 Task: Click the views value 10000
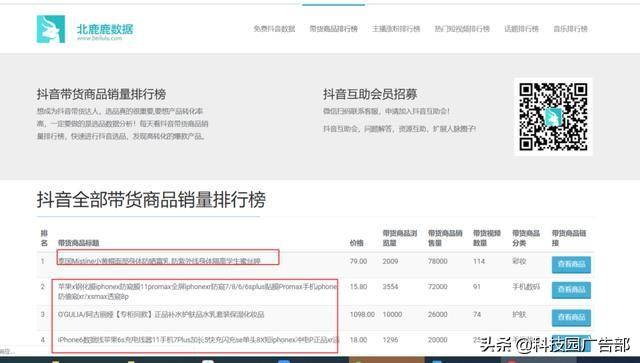pyautogui.click(x=392, y=314)
